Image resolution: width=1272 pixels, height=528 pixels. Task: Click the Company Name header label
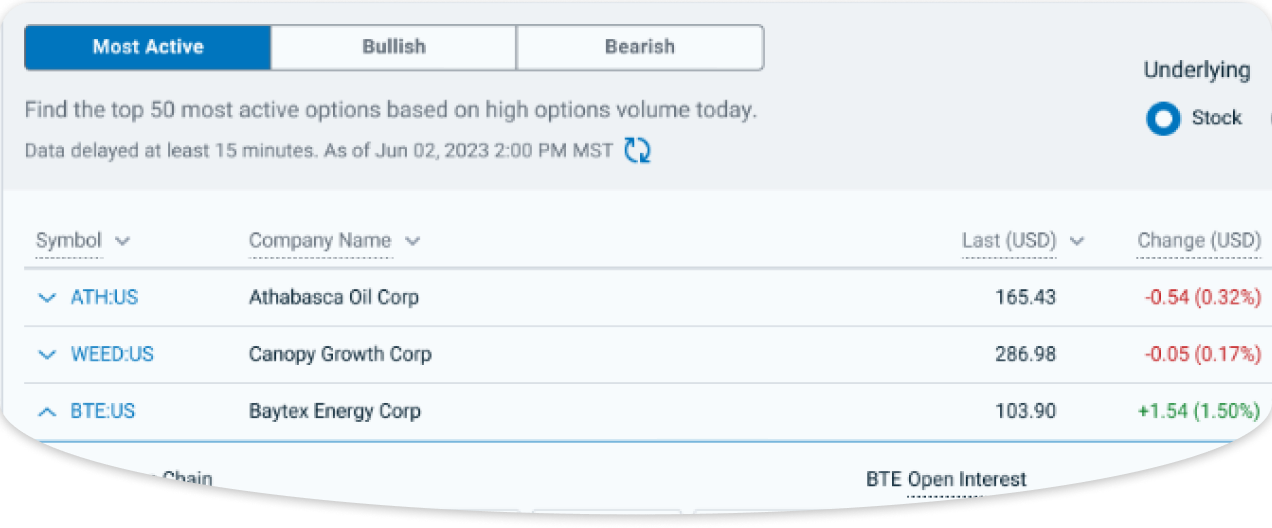pos(320,241)
